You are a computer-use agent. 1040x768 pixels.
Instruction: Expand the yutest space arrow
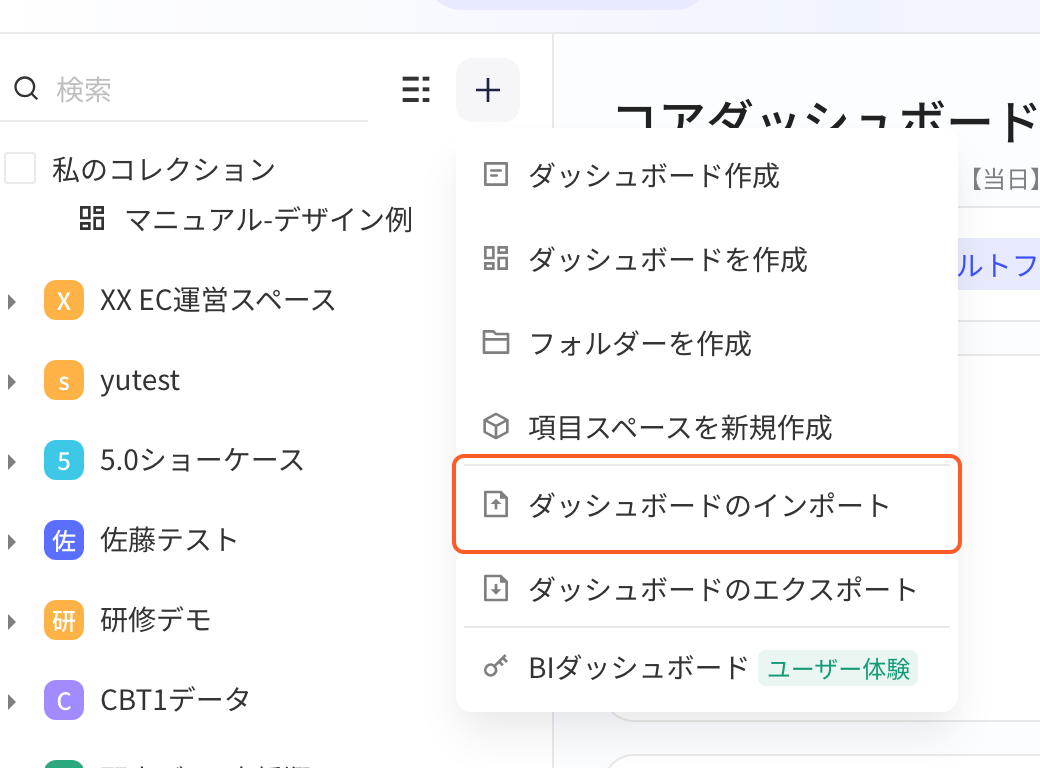tap(11, 381)
